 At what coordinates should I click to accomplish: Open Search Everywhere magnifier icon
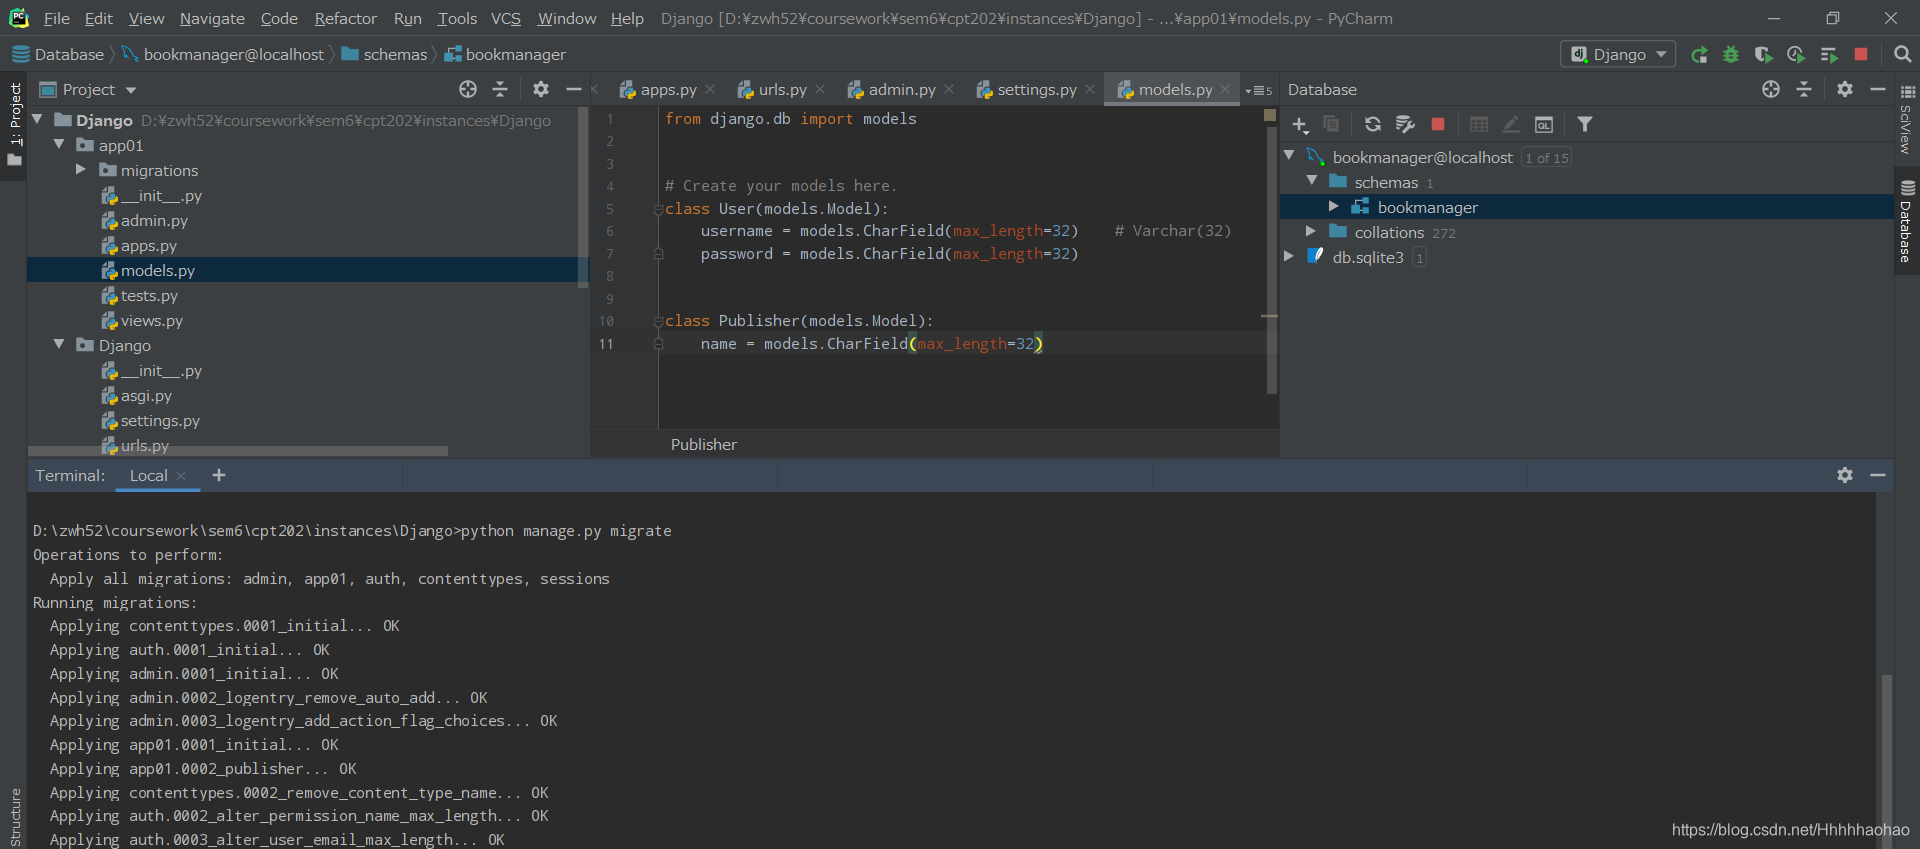(1902, 54)
